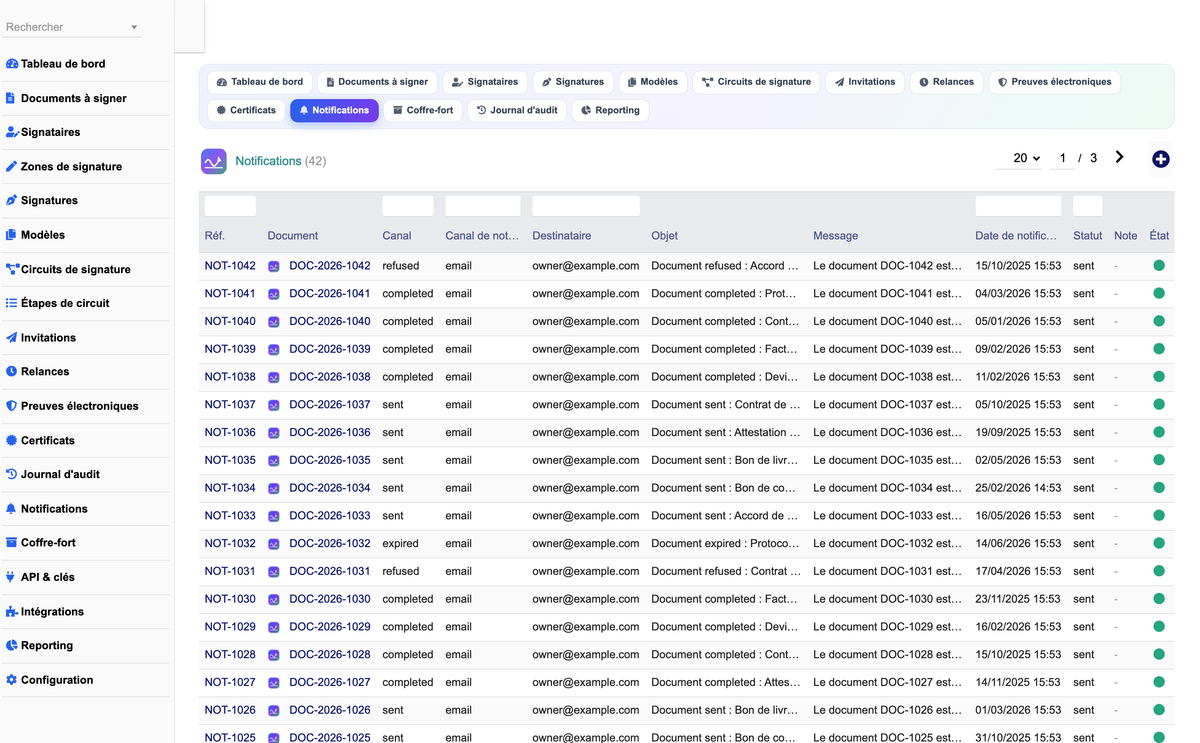Click the API & clés plug icon
The image size is (1200, 743).
[11, 577]
